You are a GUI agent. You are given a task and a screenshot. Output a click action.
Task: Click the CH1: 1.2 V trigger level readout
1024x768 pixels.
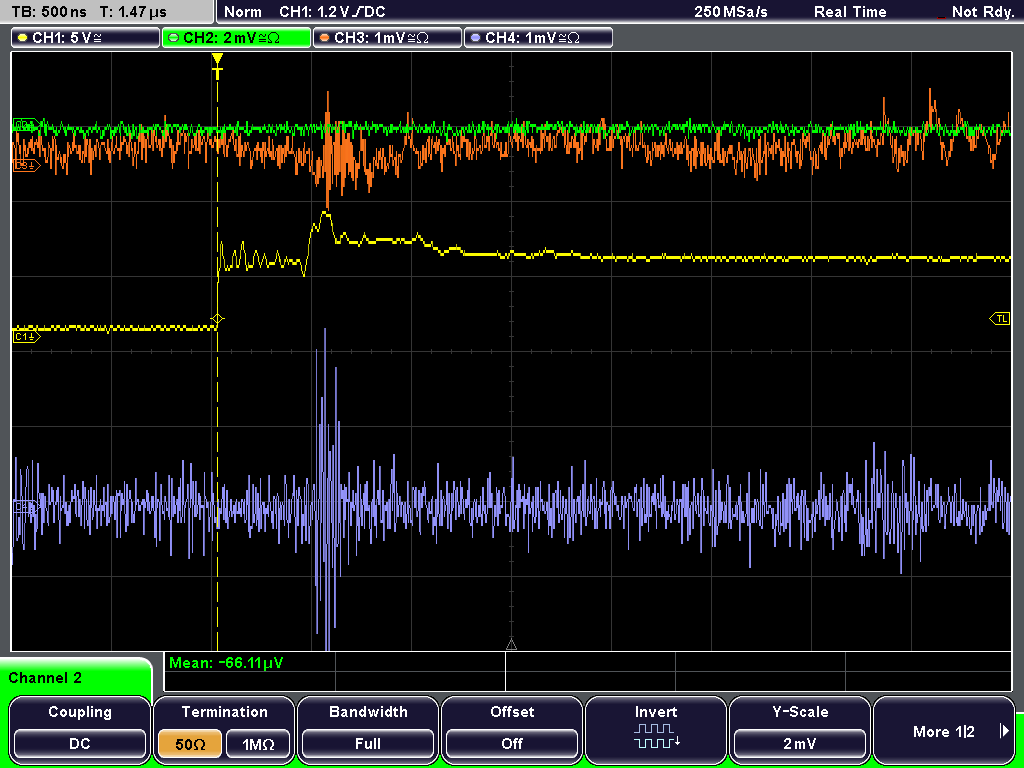(332, 12)
